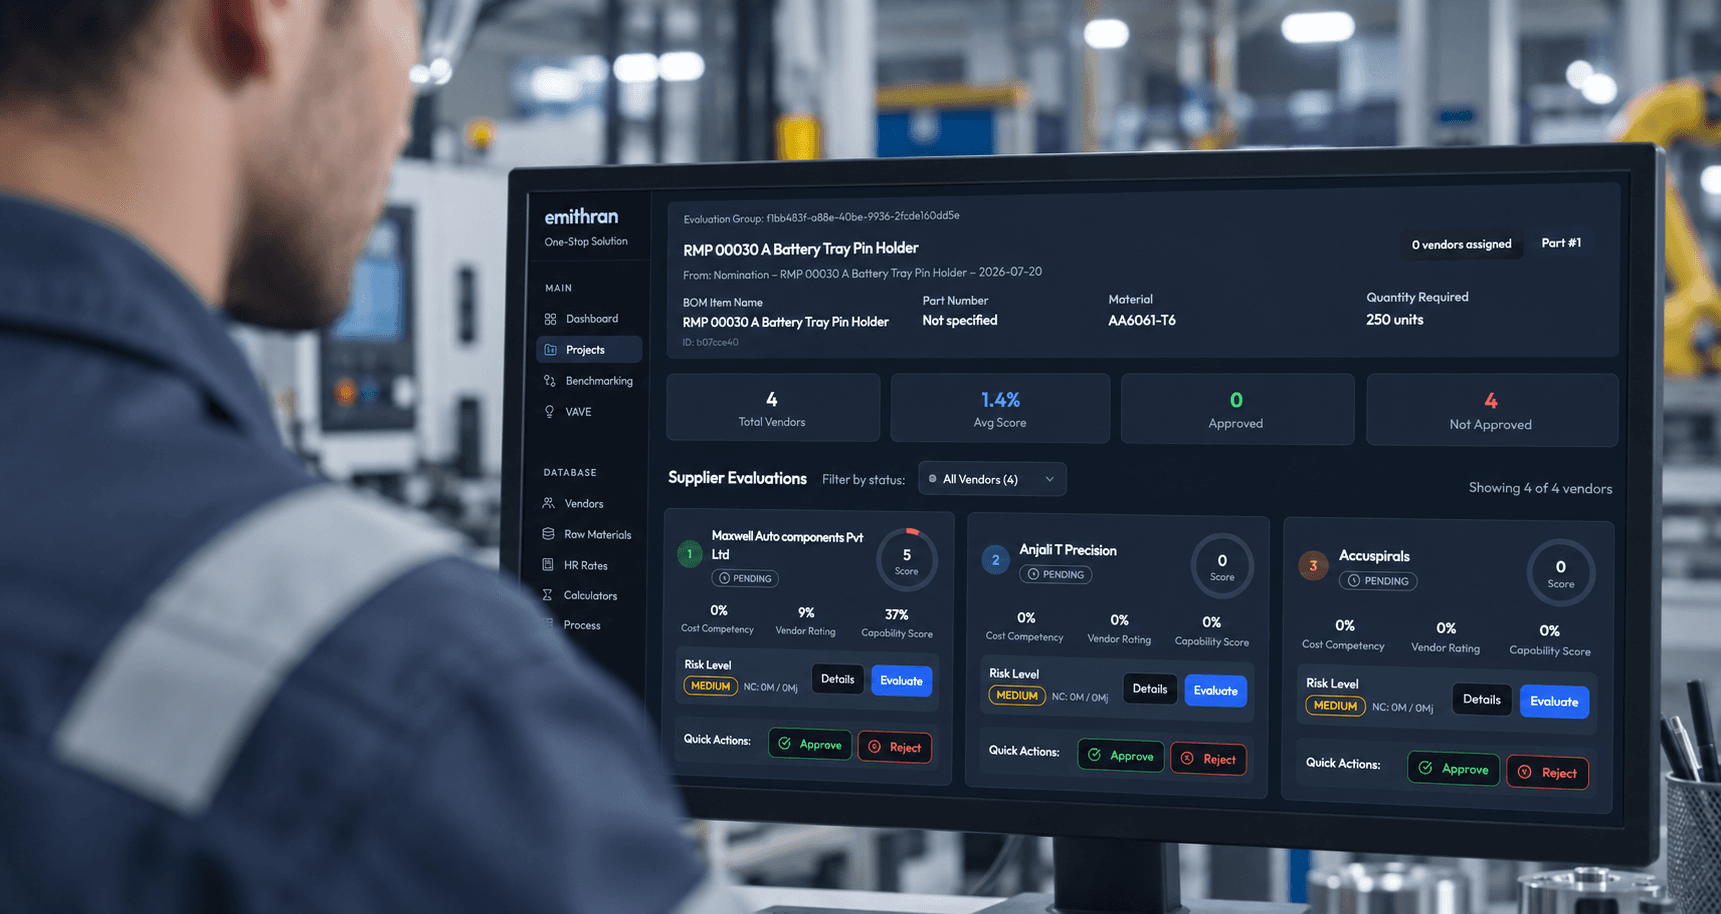Open Details for Anjali T Precision
The height and width of the screenshot is (914, 1721).
click(1149, 689)
